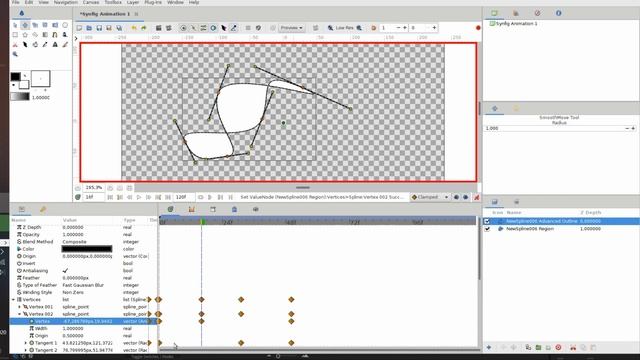Click the New file toolbar icon
The height and width of the screenshot is (360, 640).
click(79, 28)
